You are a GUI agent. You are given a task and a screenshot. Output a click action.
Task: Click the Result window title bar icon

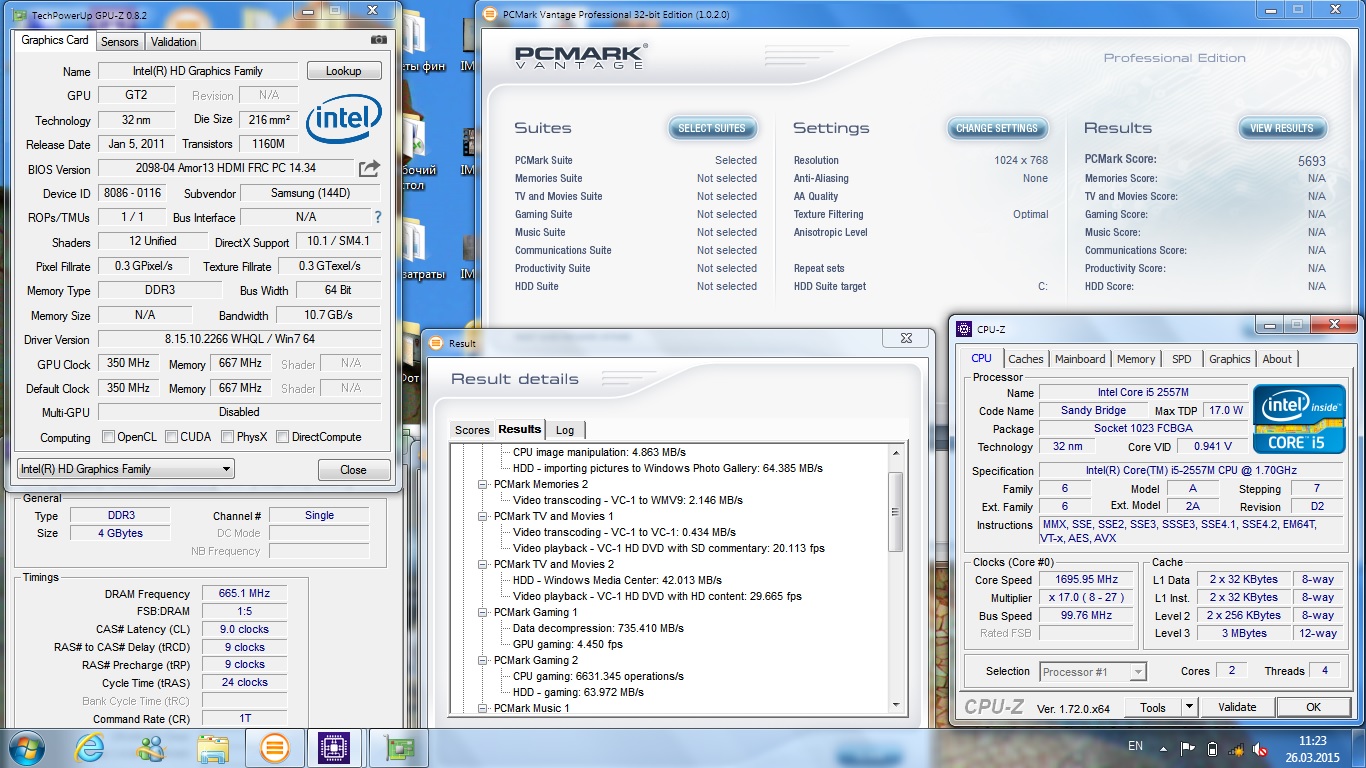tap(436, 343)
